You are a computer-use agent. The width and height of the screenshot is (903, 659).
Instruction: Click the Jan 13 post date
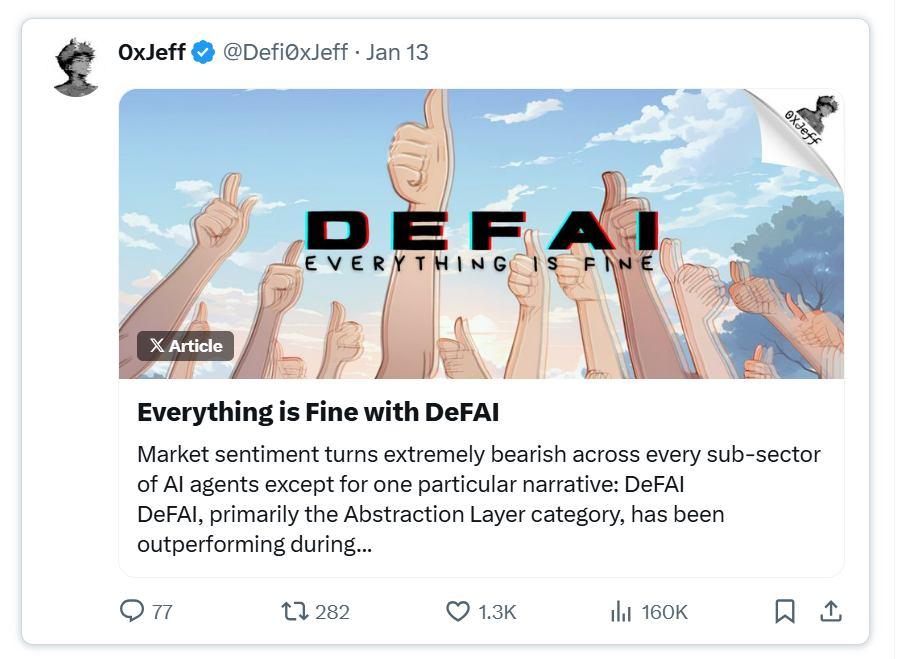[x=397, y=52]
